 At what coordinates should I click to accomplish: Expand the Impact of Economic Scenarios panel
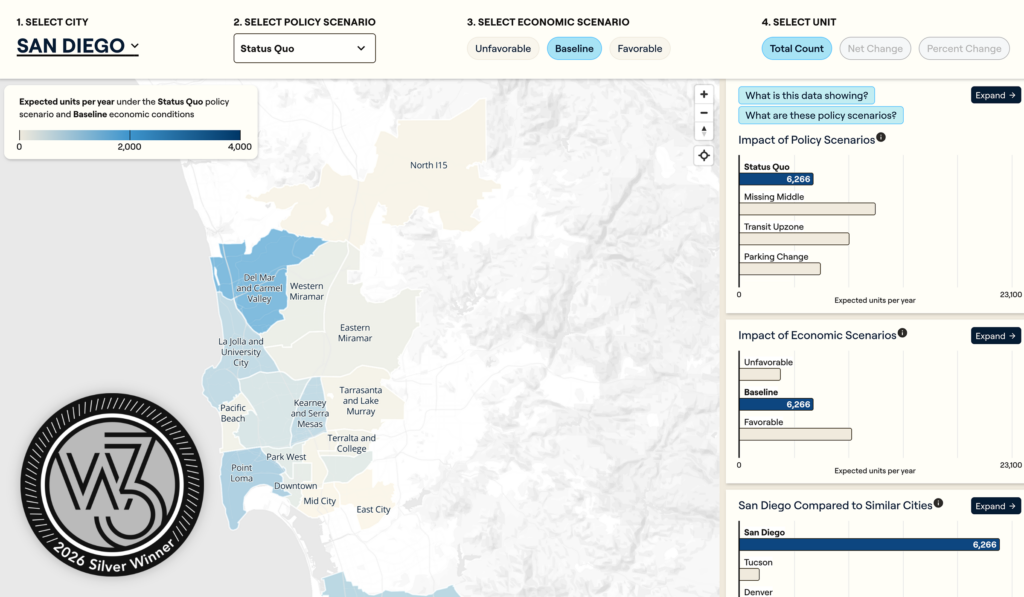995,336
